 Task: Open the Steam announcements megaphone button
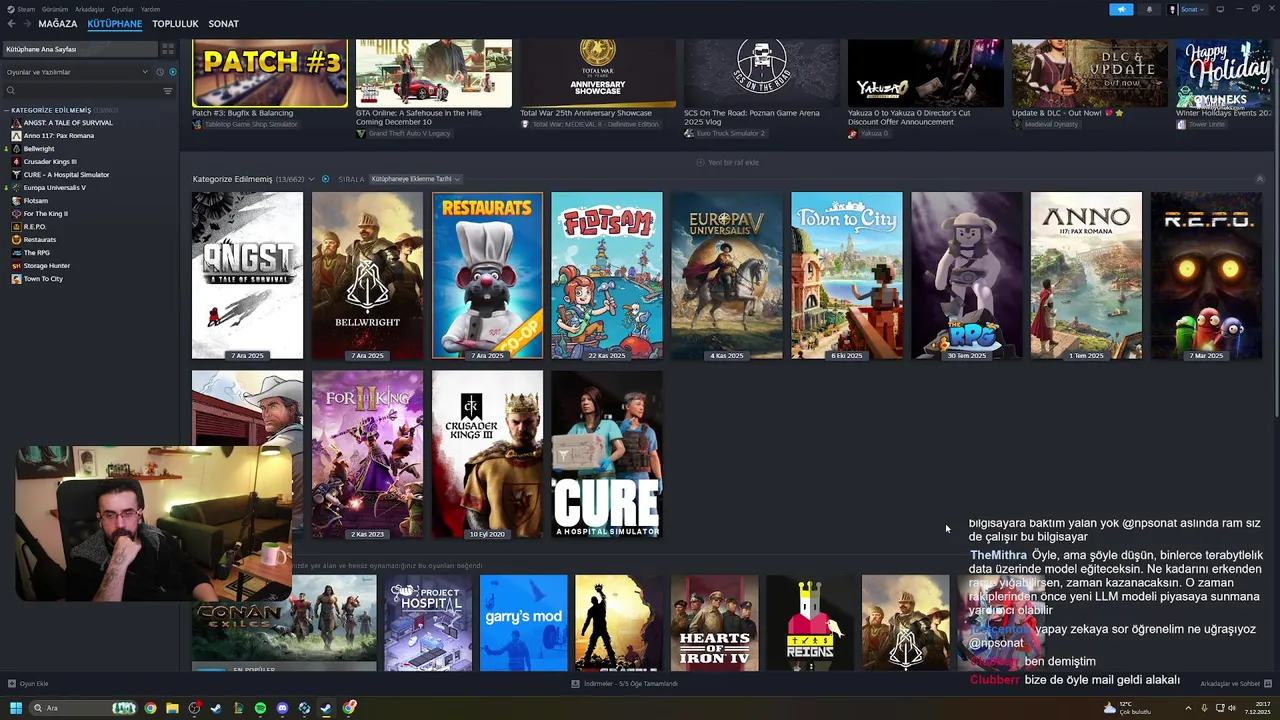pos(1121,9)
